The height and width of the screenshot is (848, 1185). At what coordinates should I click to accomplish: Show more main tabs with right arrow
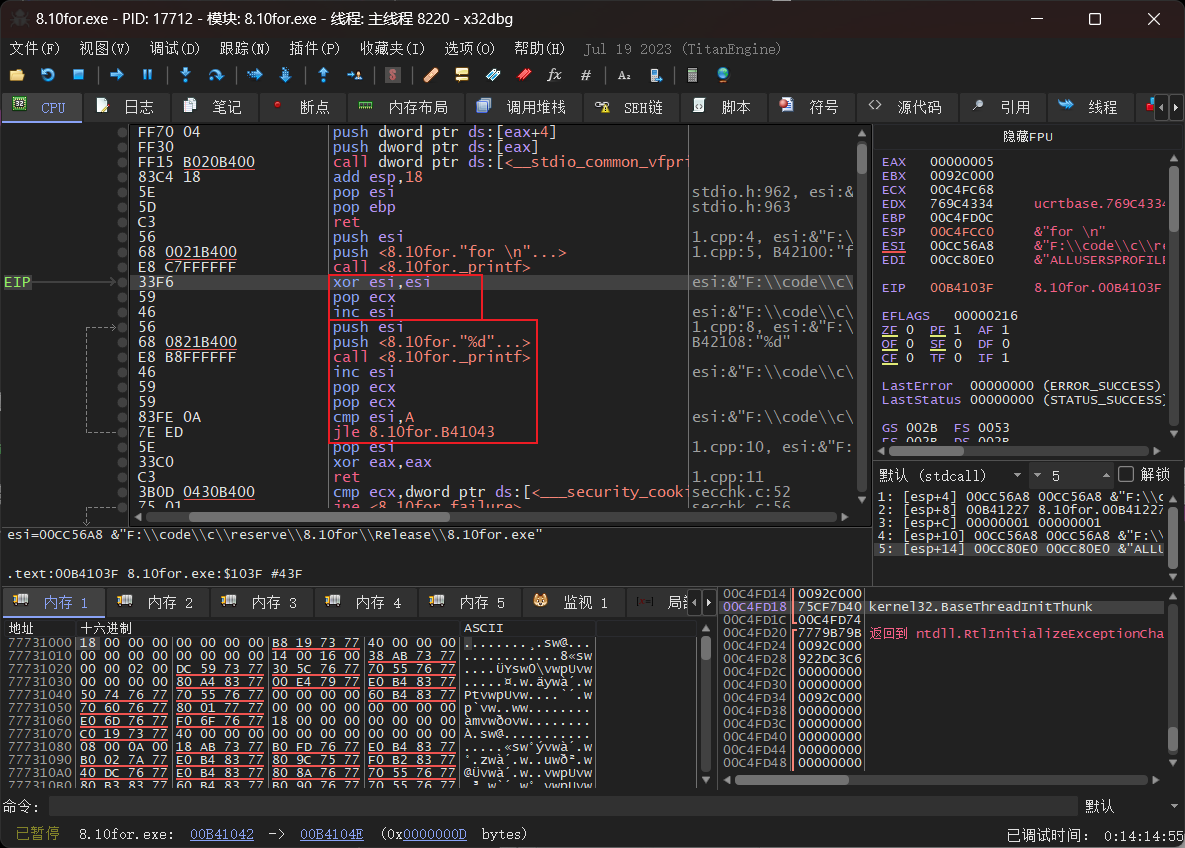point(1175,107)
